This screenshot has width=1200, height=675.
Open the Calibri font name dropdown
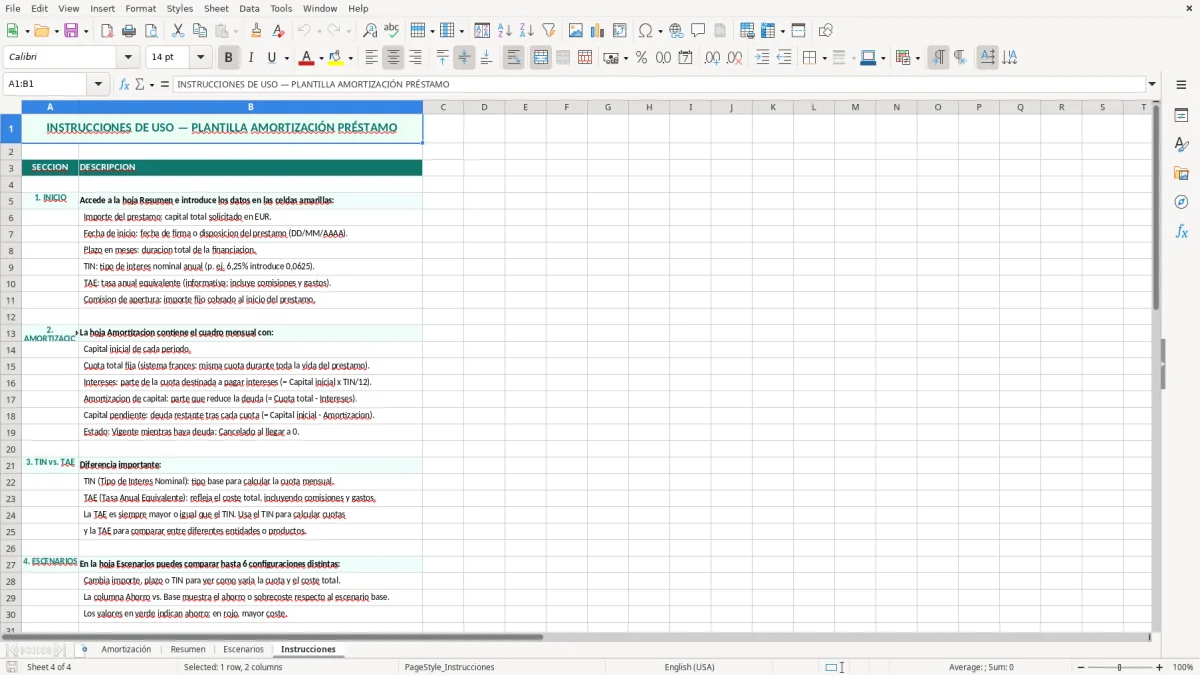pyautogui.click(x=127, y=58)
